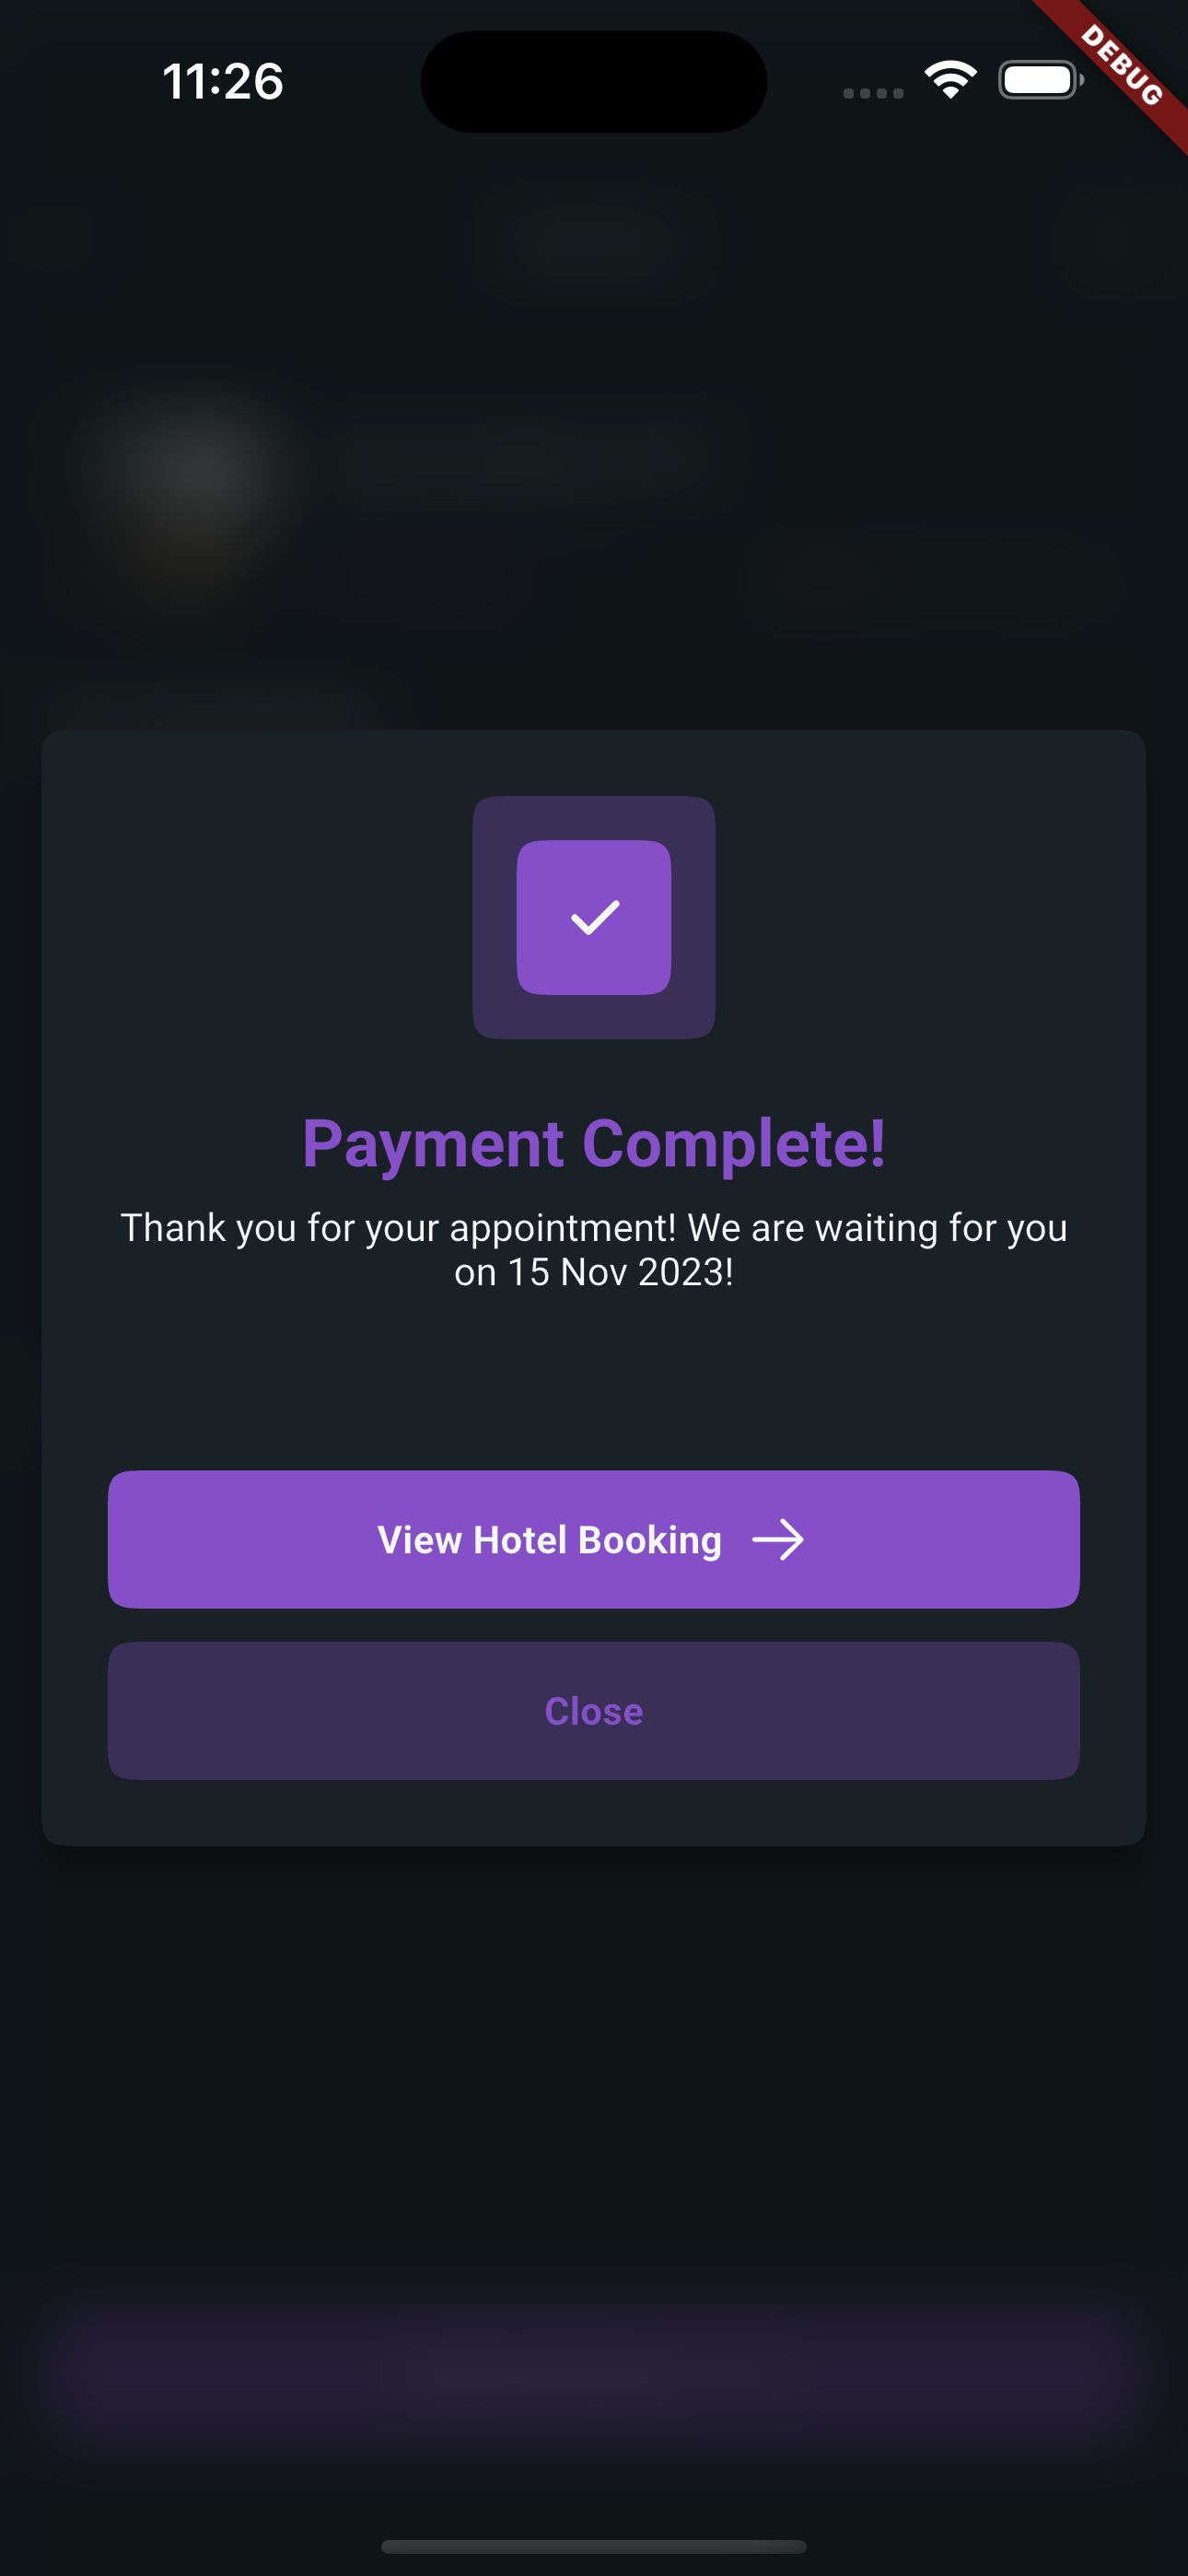Click the Payment Complete! heading

(x=594, y=1143)
